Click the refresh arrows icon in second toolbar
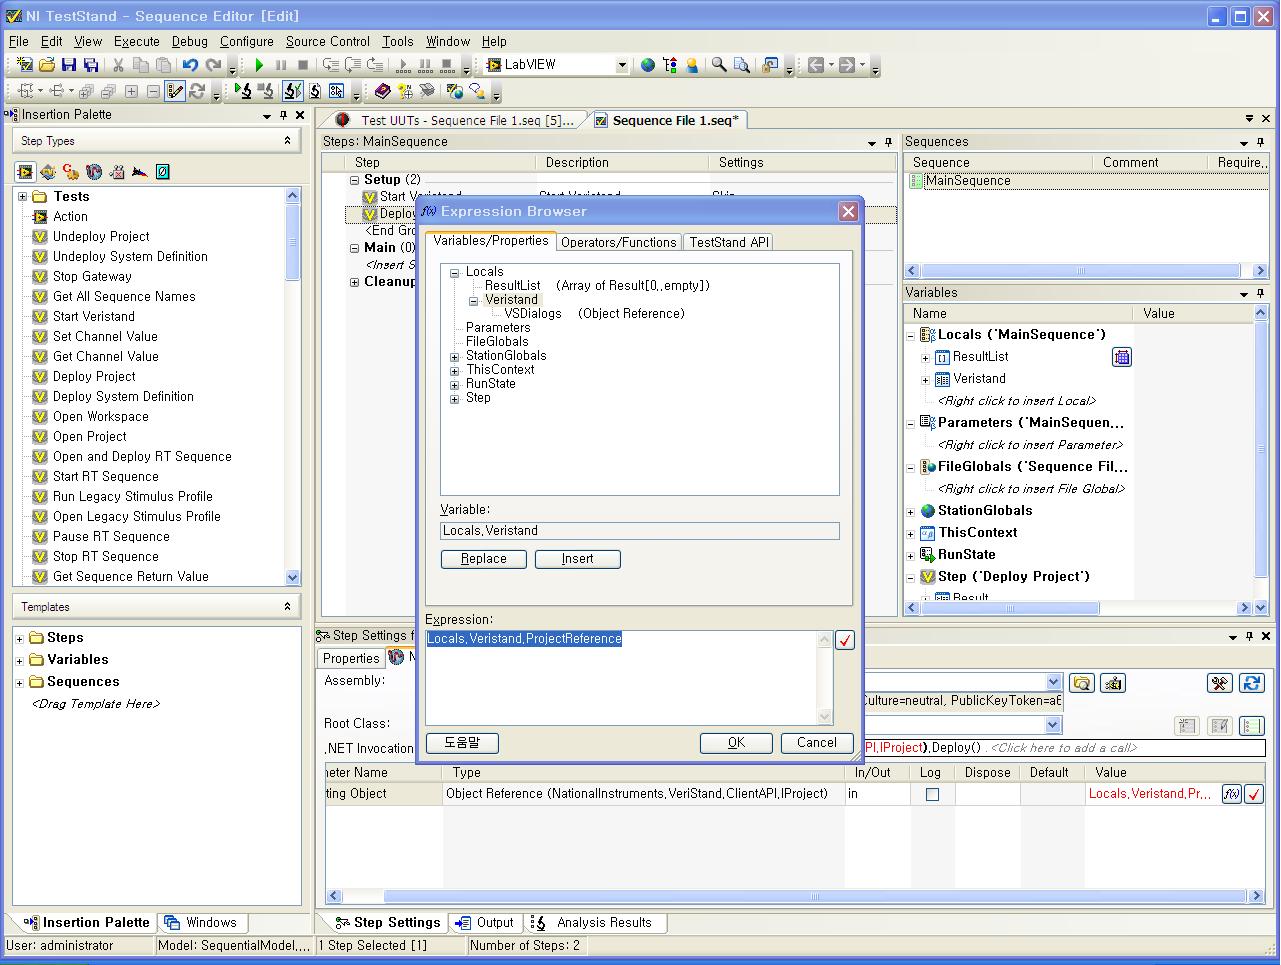 197,91
